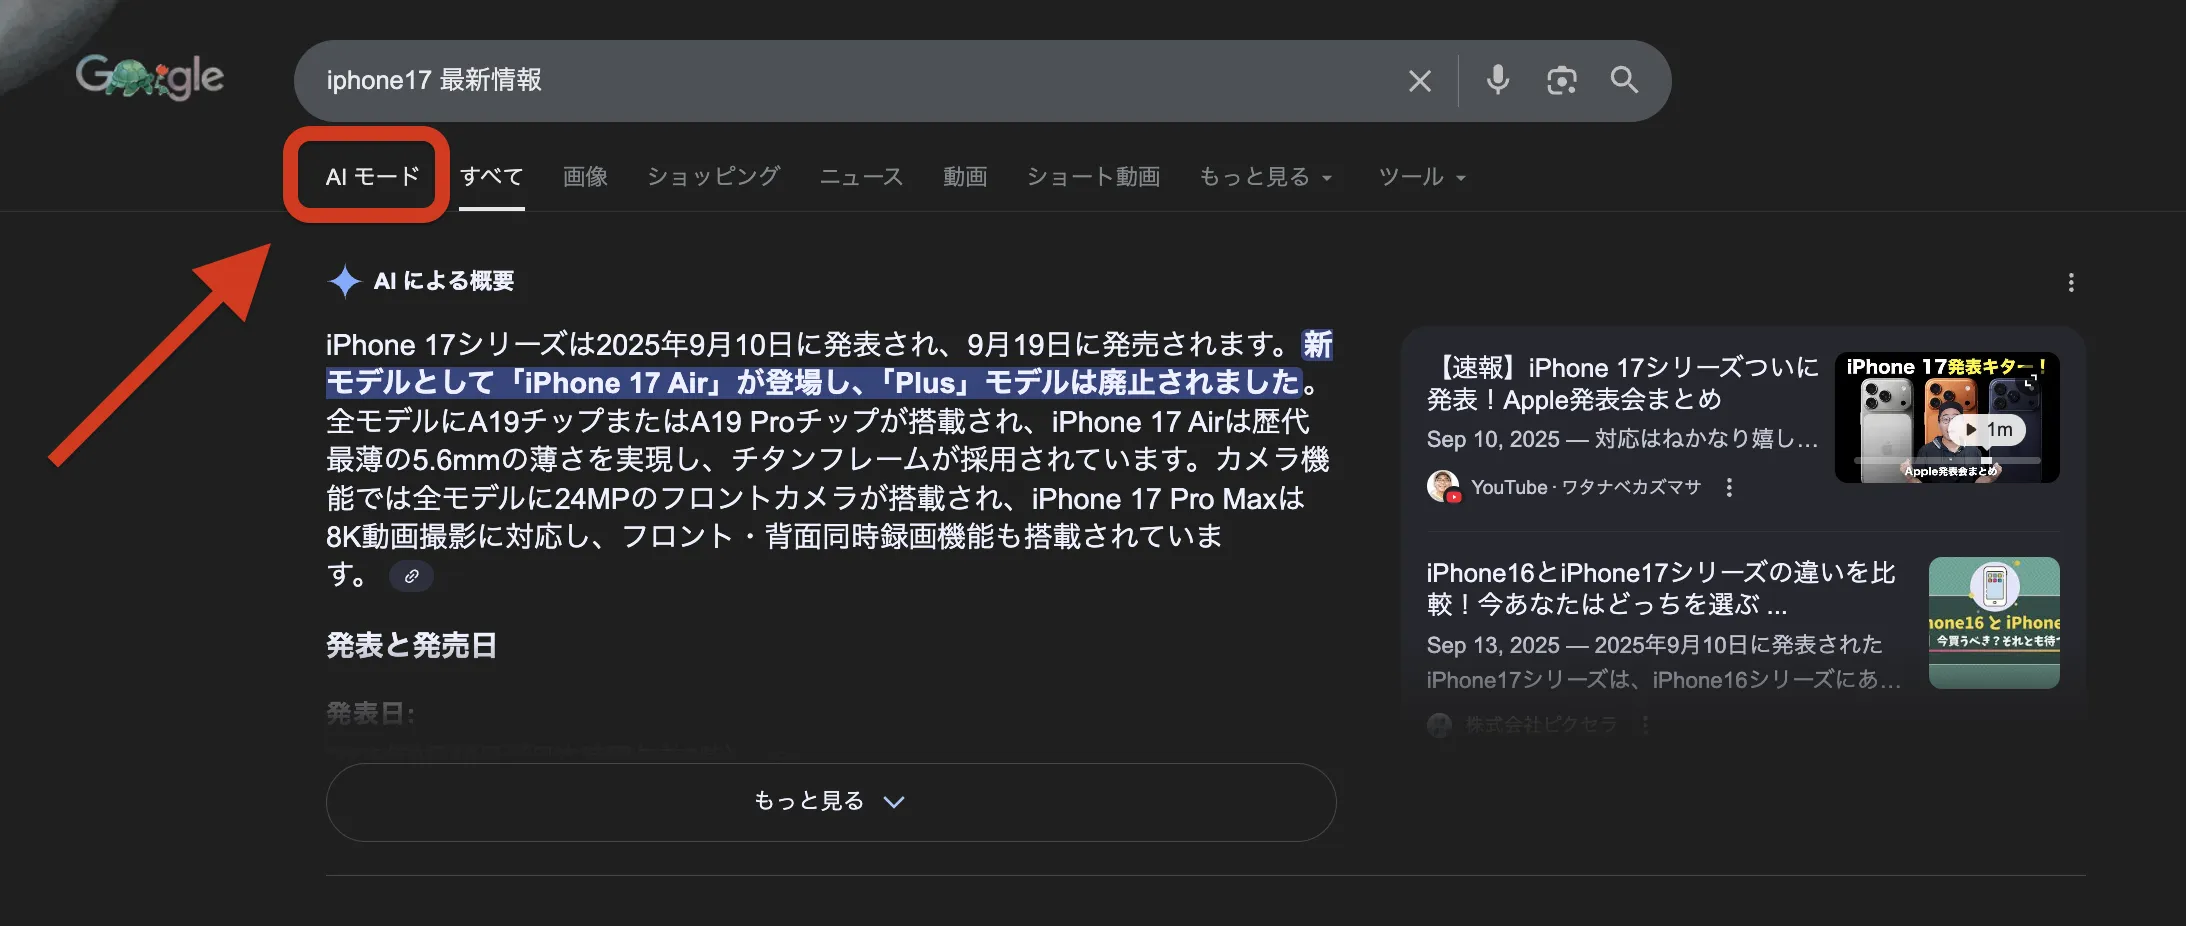2186x926 pixels.
Task: Click the AI overview sparkle icon
Action: point(344,281)
